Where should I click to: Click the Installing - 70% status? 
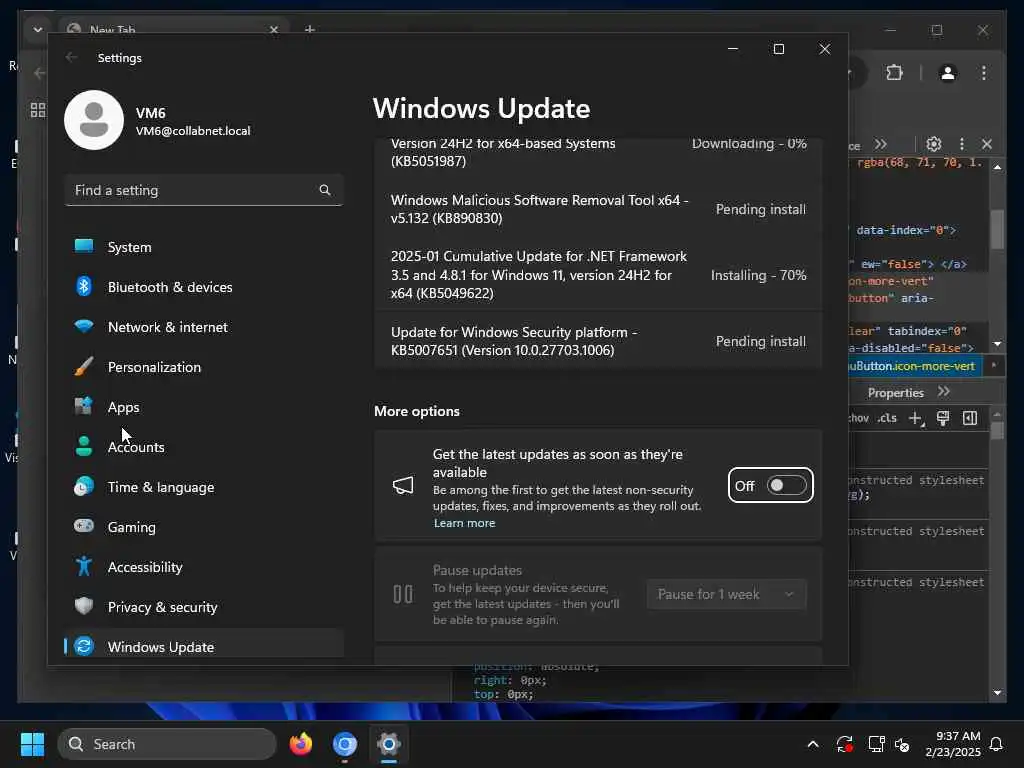tap(758, 275)
